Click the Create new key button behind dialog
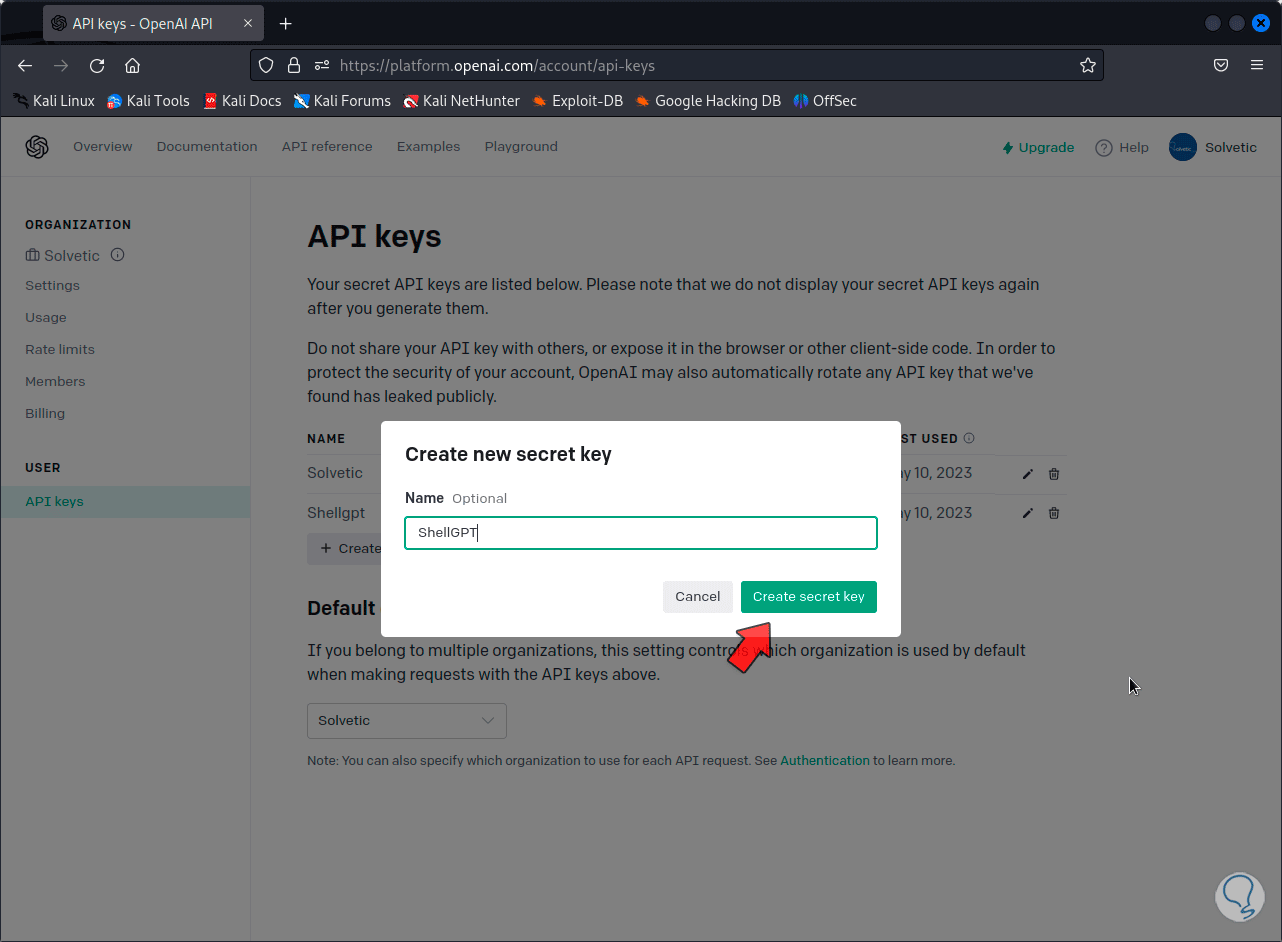Screen dimensions: 1282x942 (x=344, y=548)
